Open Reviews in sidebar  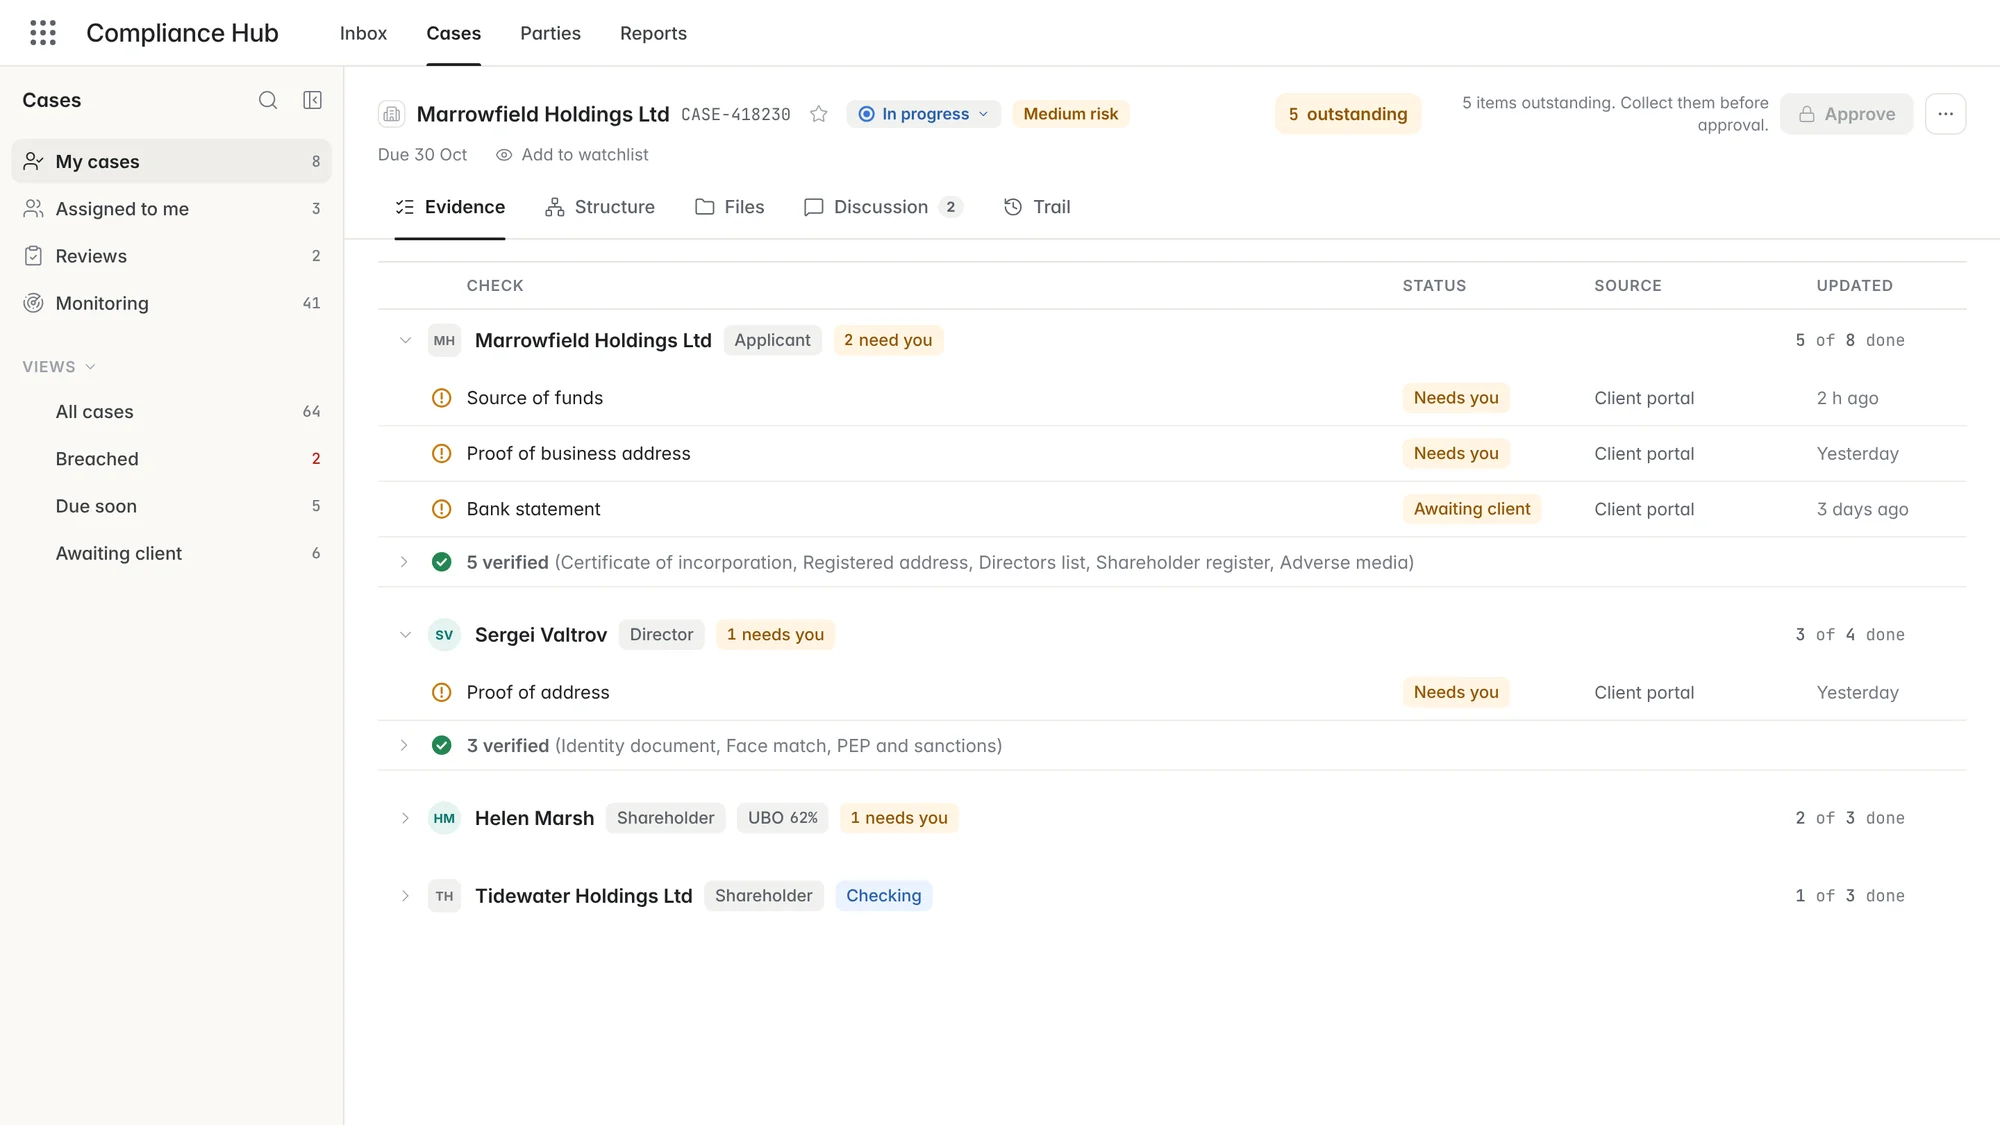tap(171, 256)
